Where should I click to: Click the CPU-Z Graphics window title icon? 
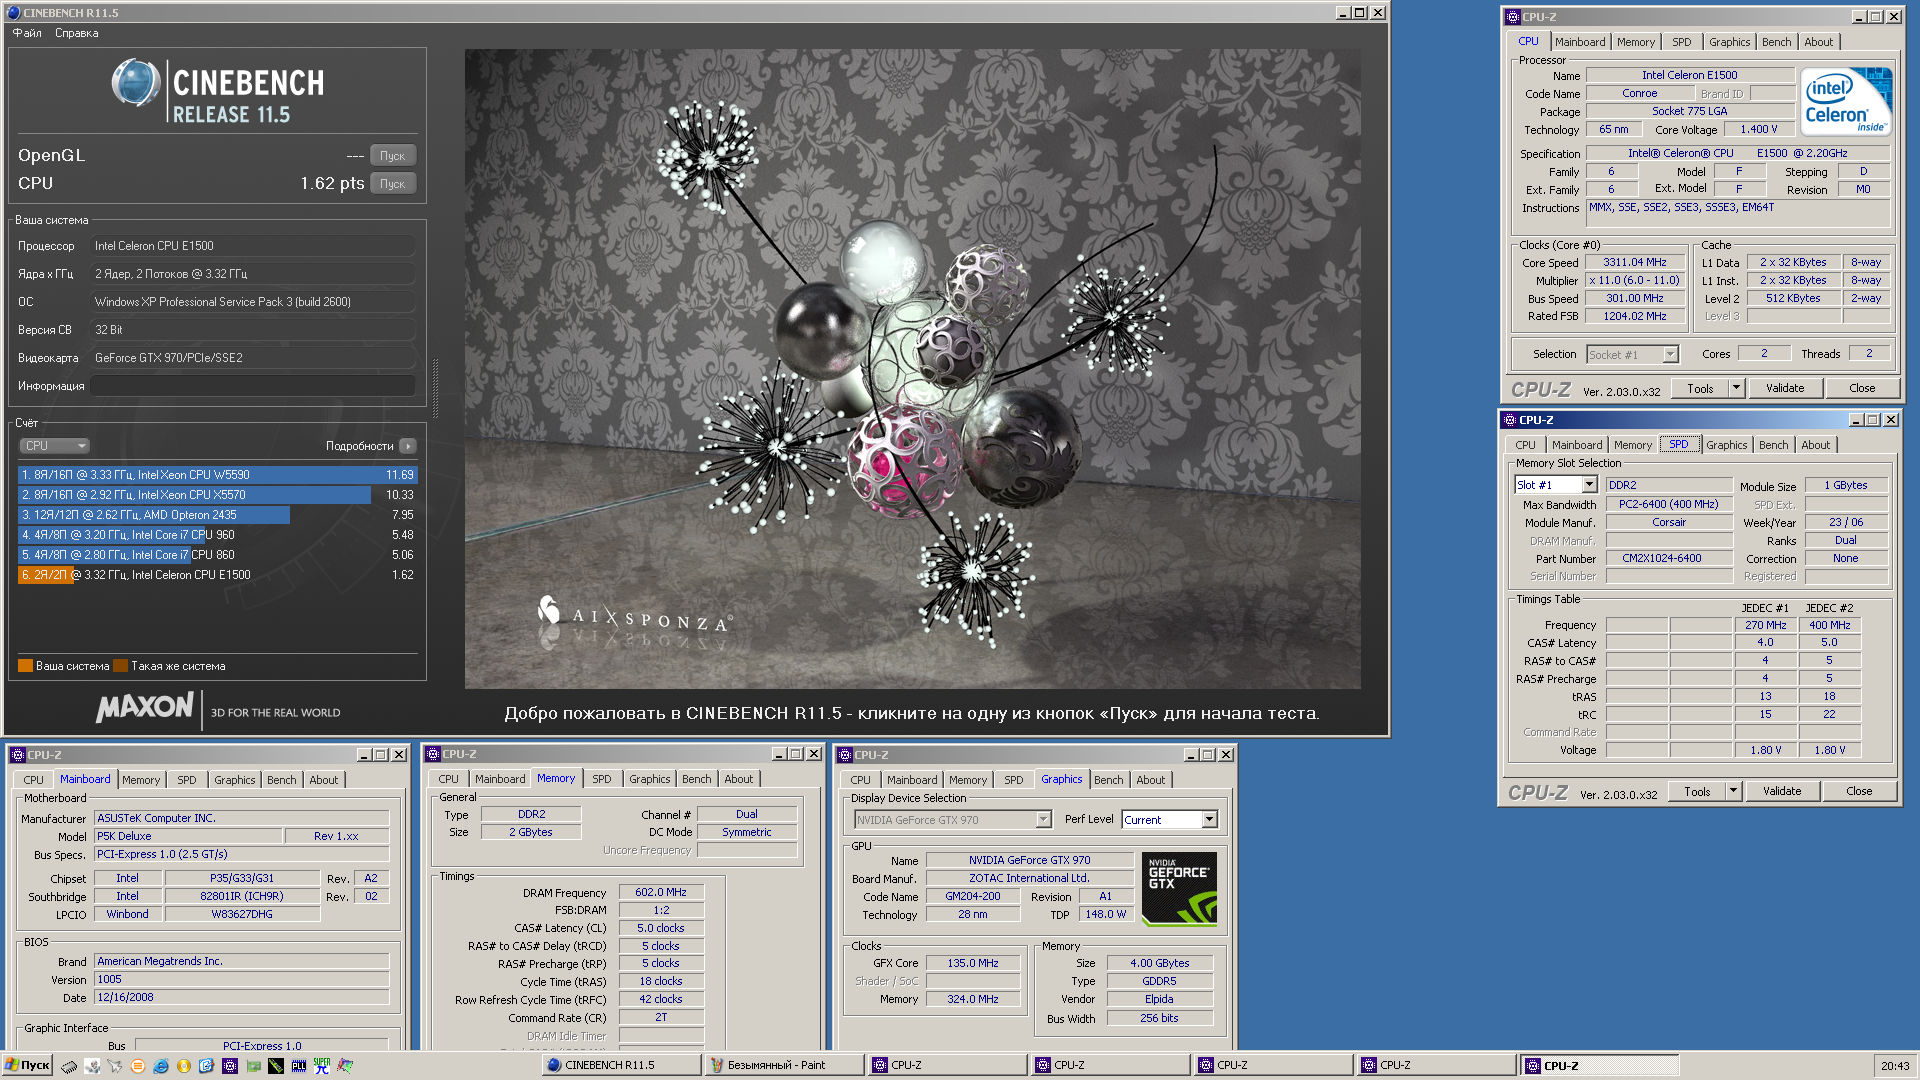click(844, 755)
